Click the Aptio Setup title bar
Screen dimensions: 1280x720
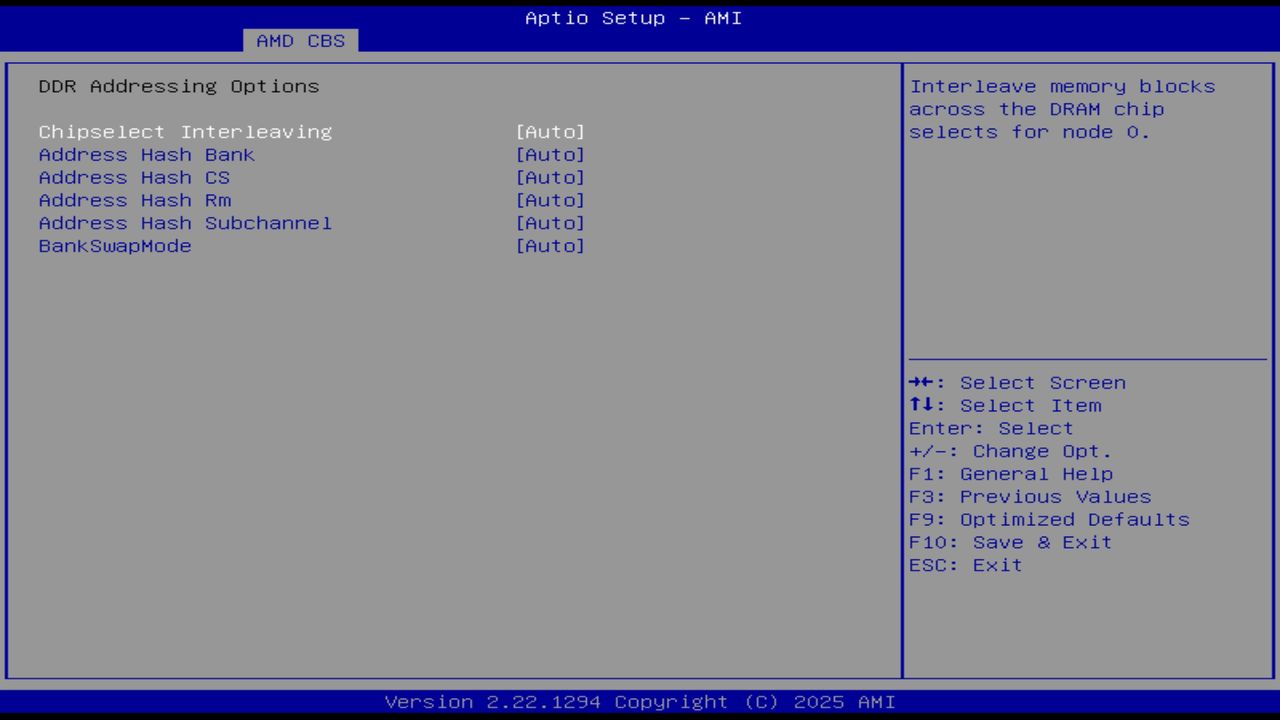[632, 17]
